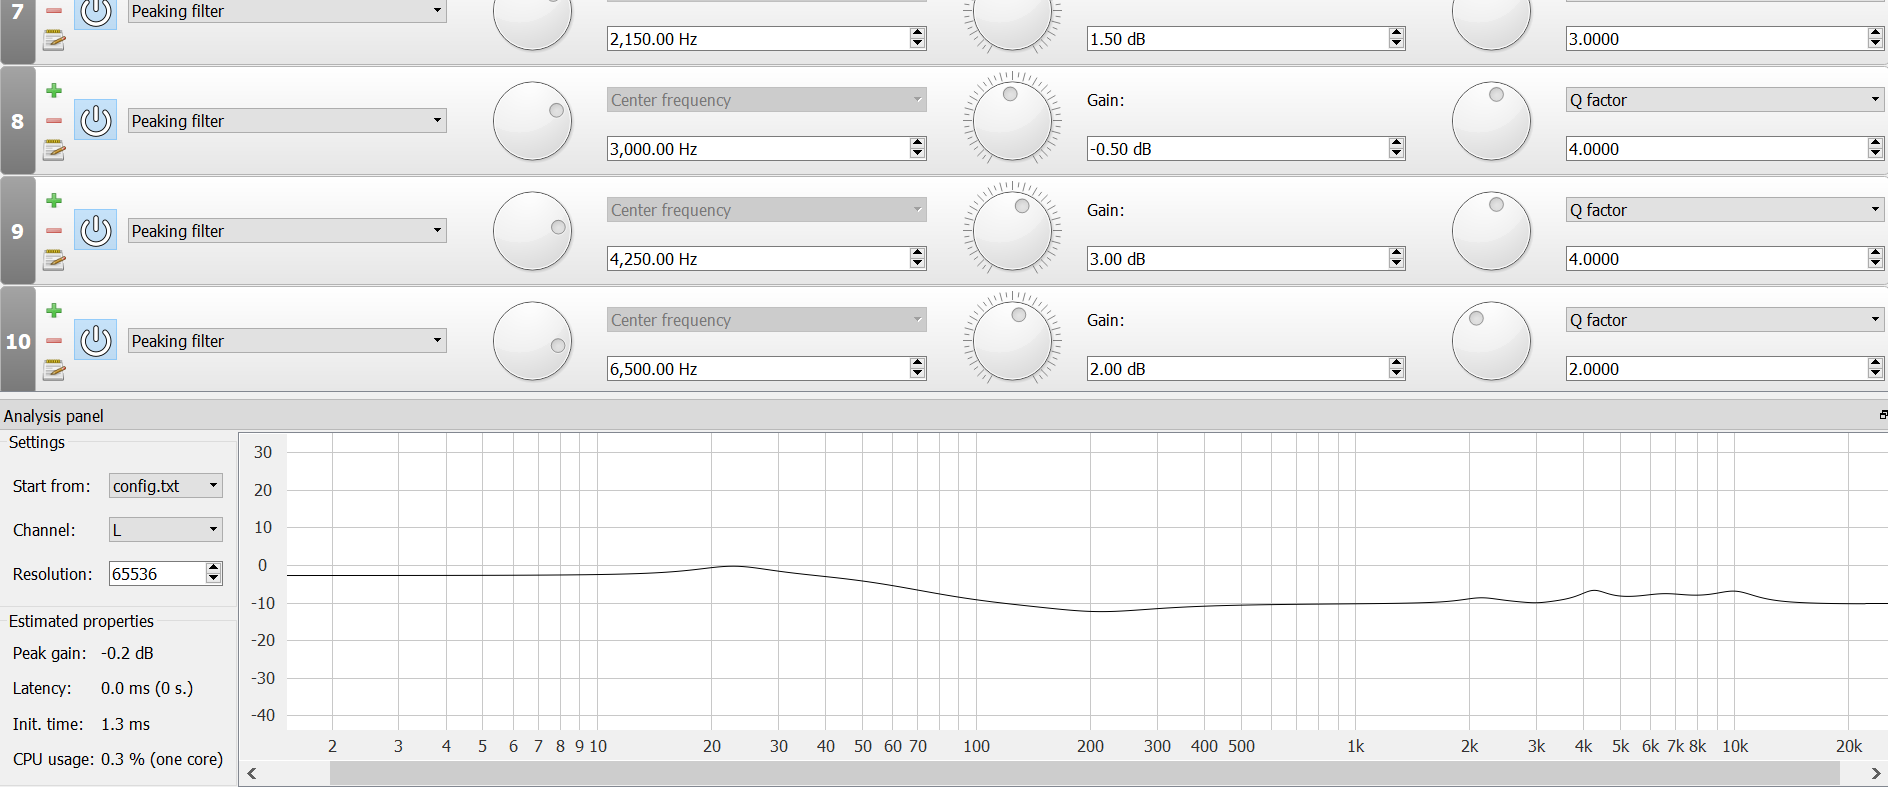Screen dimensions: 1888x787
Task: Click stepper arrows of 3.00 dB gain field
Action: [1397, 259]
